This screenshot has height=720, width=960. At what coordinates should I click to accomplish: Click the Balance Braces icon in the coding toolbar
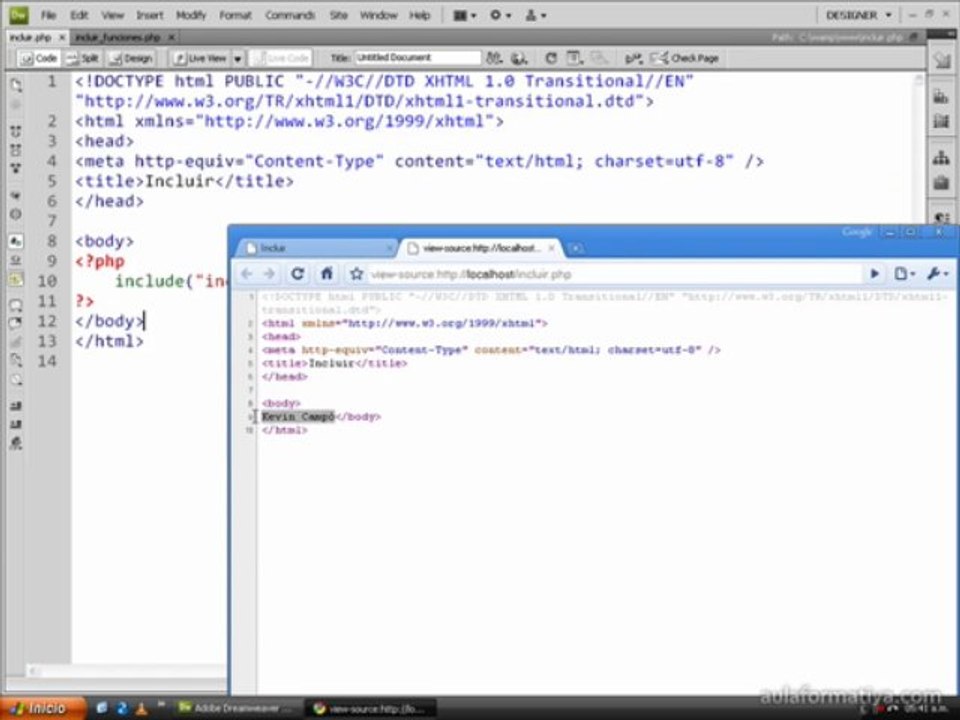[x=16, y=214]
